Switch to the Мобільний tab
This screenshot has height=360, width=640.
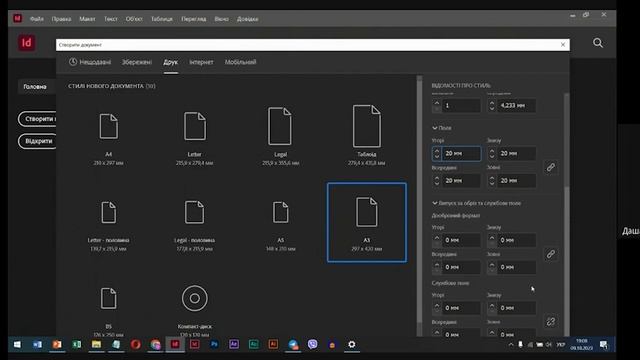click(240, 62)
